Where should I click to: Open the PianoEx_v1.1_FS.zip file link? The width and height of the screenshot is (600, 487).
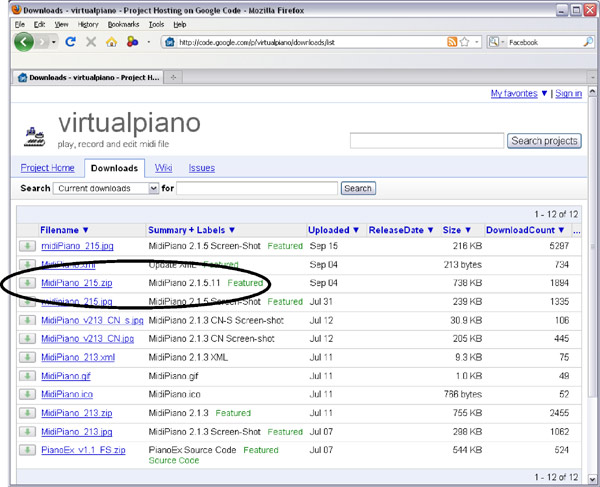coord(83,450)
